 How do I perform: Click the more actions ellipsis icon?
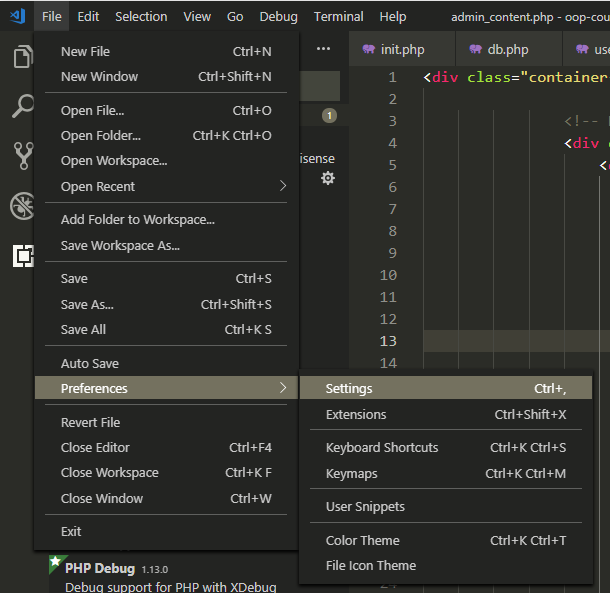(323, 48)
